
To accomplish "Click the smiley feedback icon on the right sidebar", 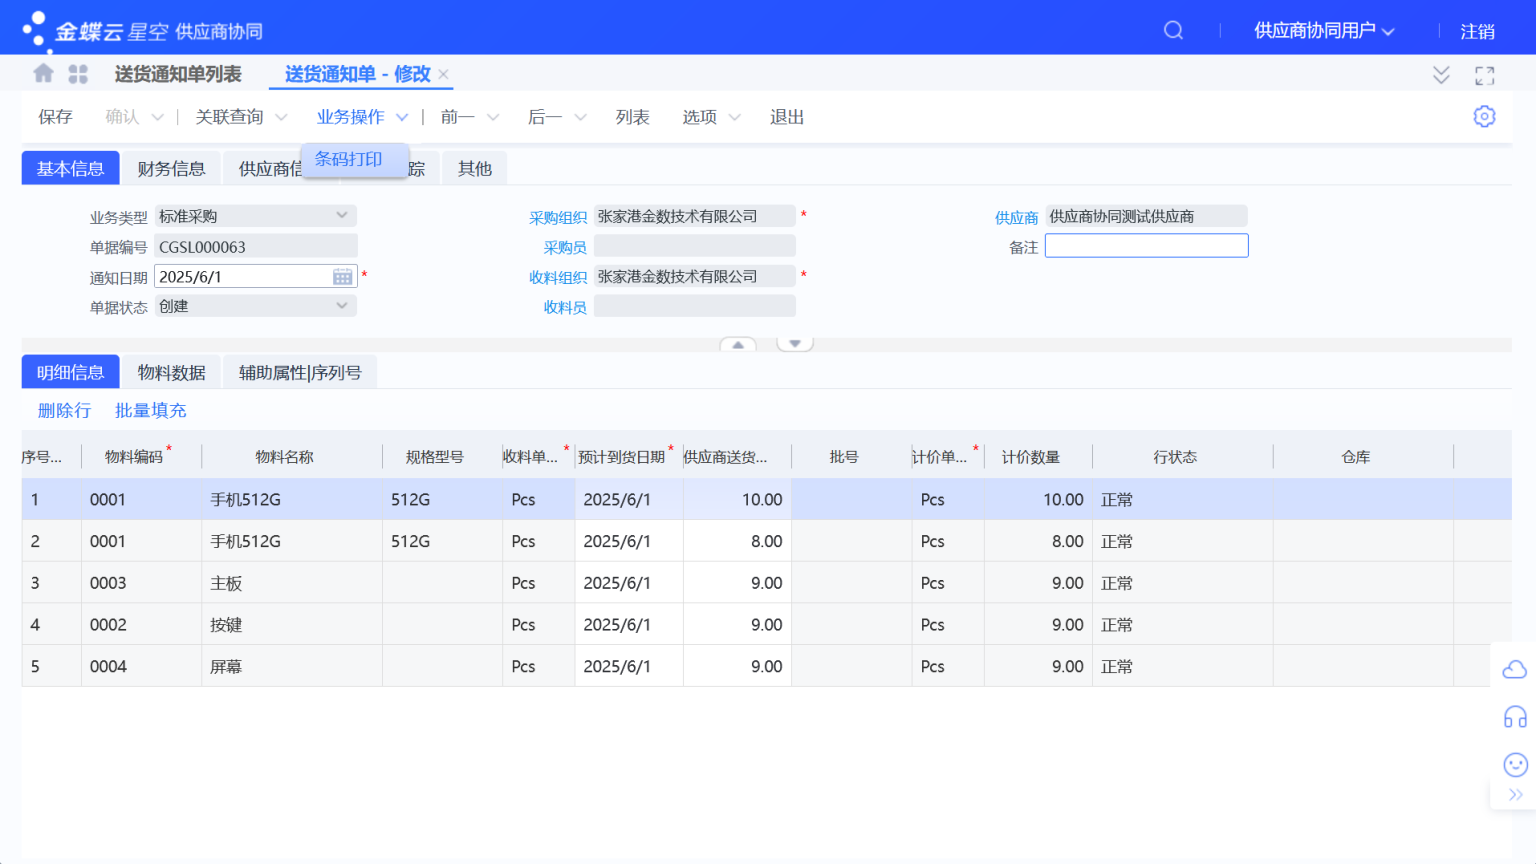I will 1513,763.
